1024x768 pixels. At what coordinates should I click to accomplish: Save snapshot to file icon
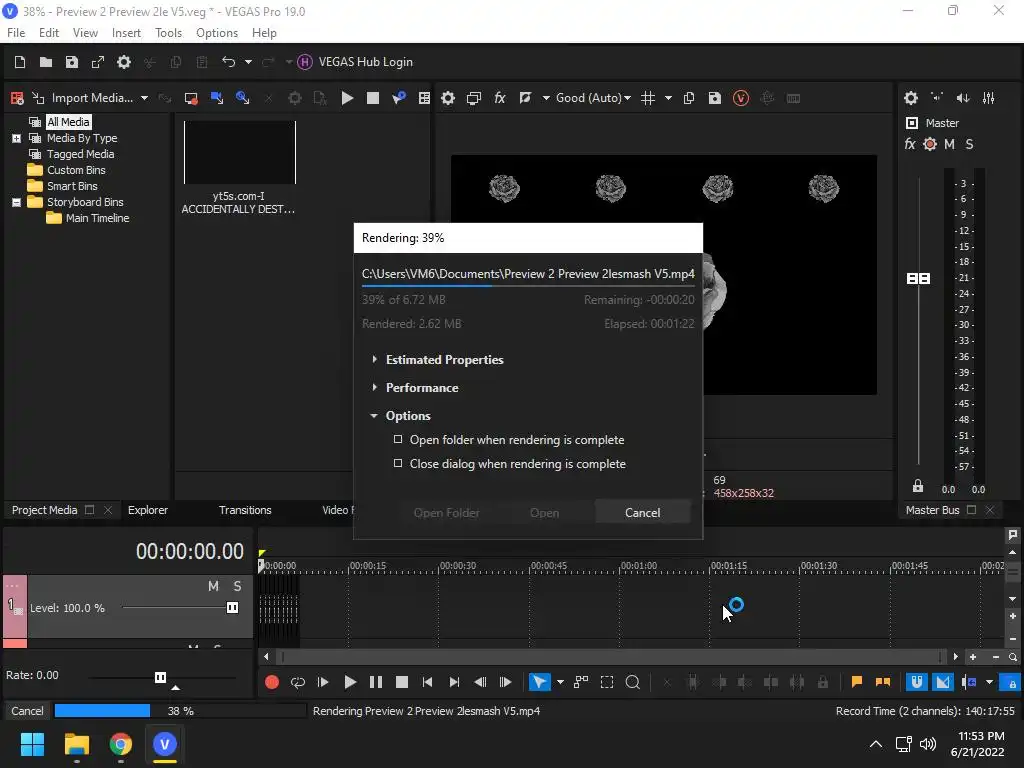click(x=715, y=98)
